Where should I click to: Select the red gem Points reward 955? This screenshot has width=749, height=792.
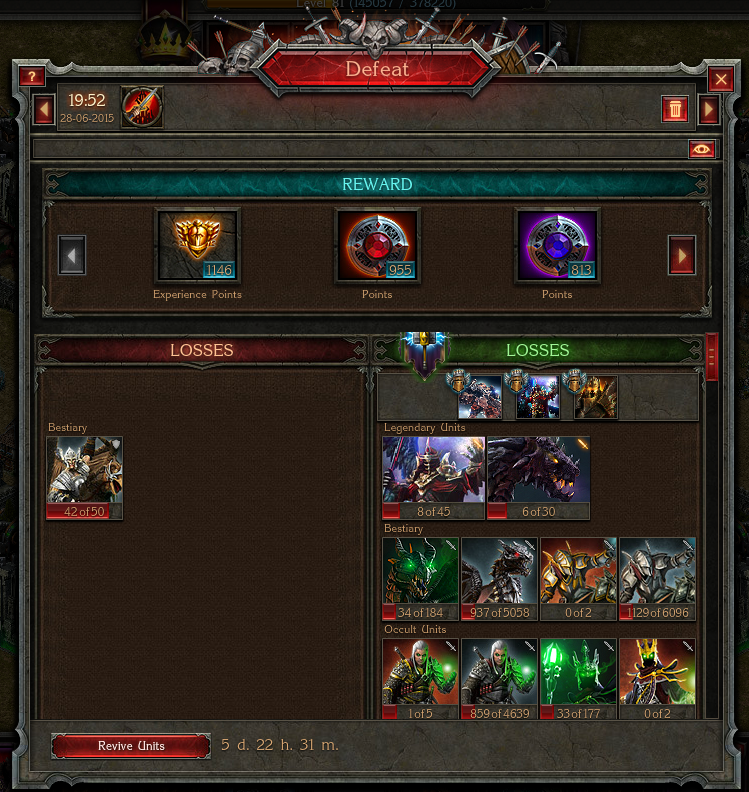coord(377,245)
